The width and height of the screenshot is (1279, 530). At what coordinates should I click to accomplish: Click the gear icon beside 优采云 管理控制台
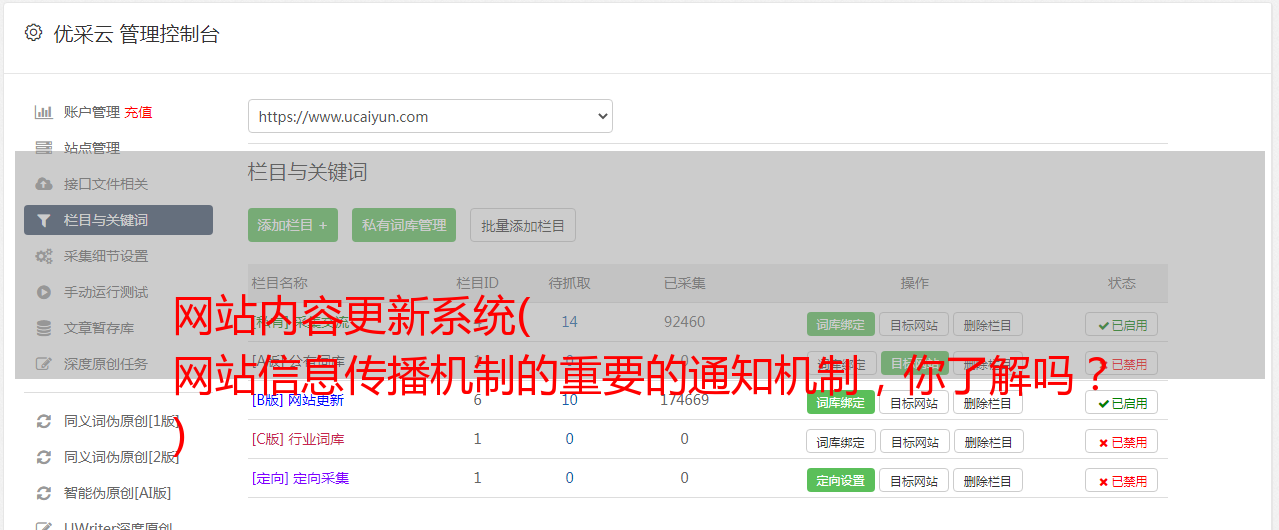pyautogui.click(x=33, y=33)
